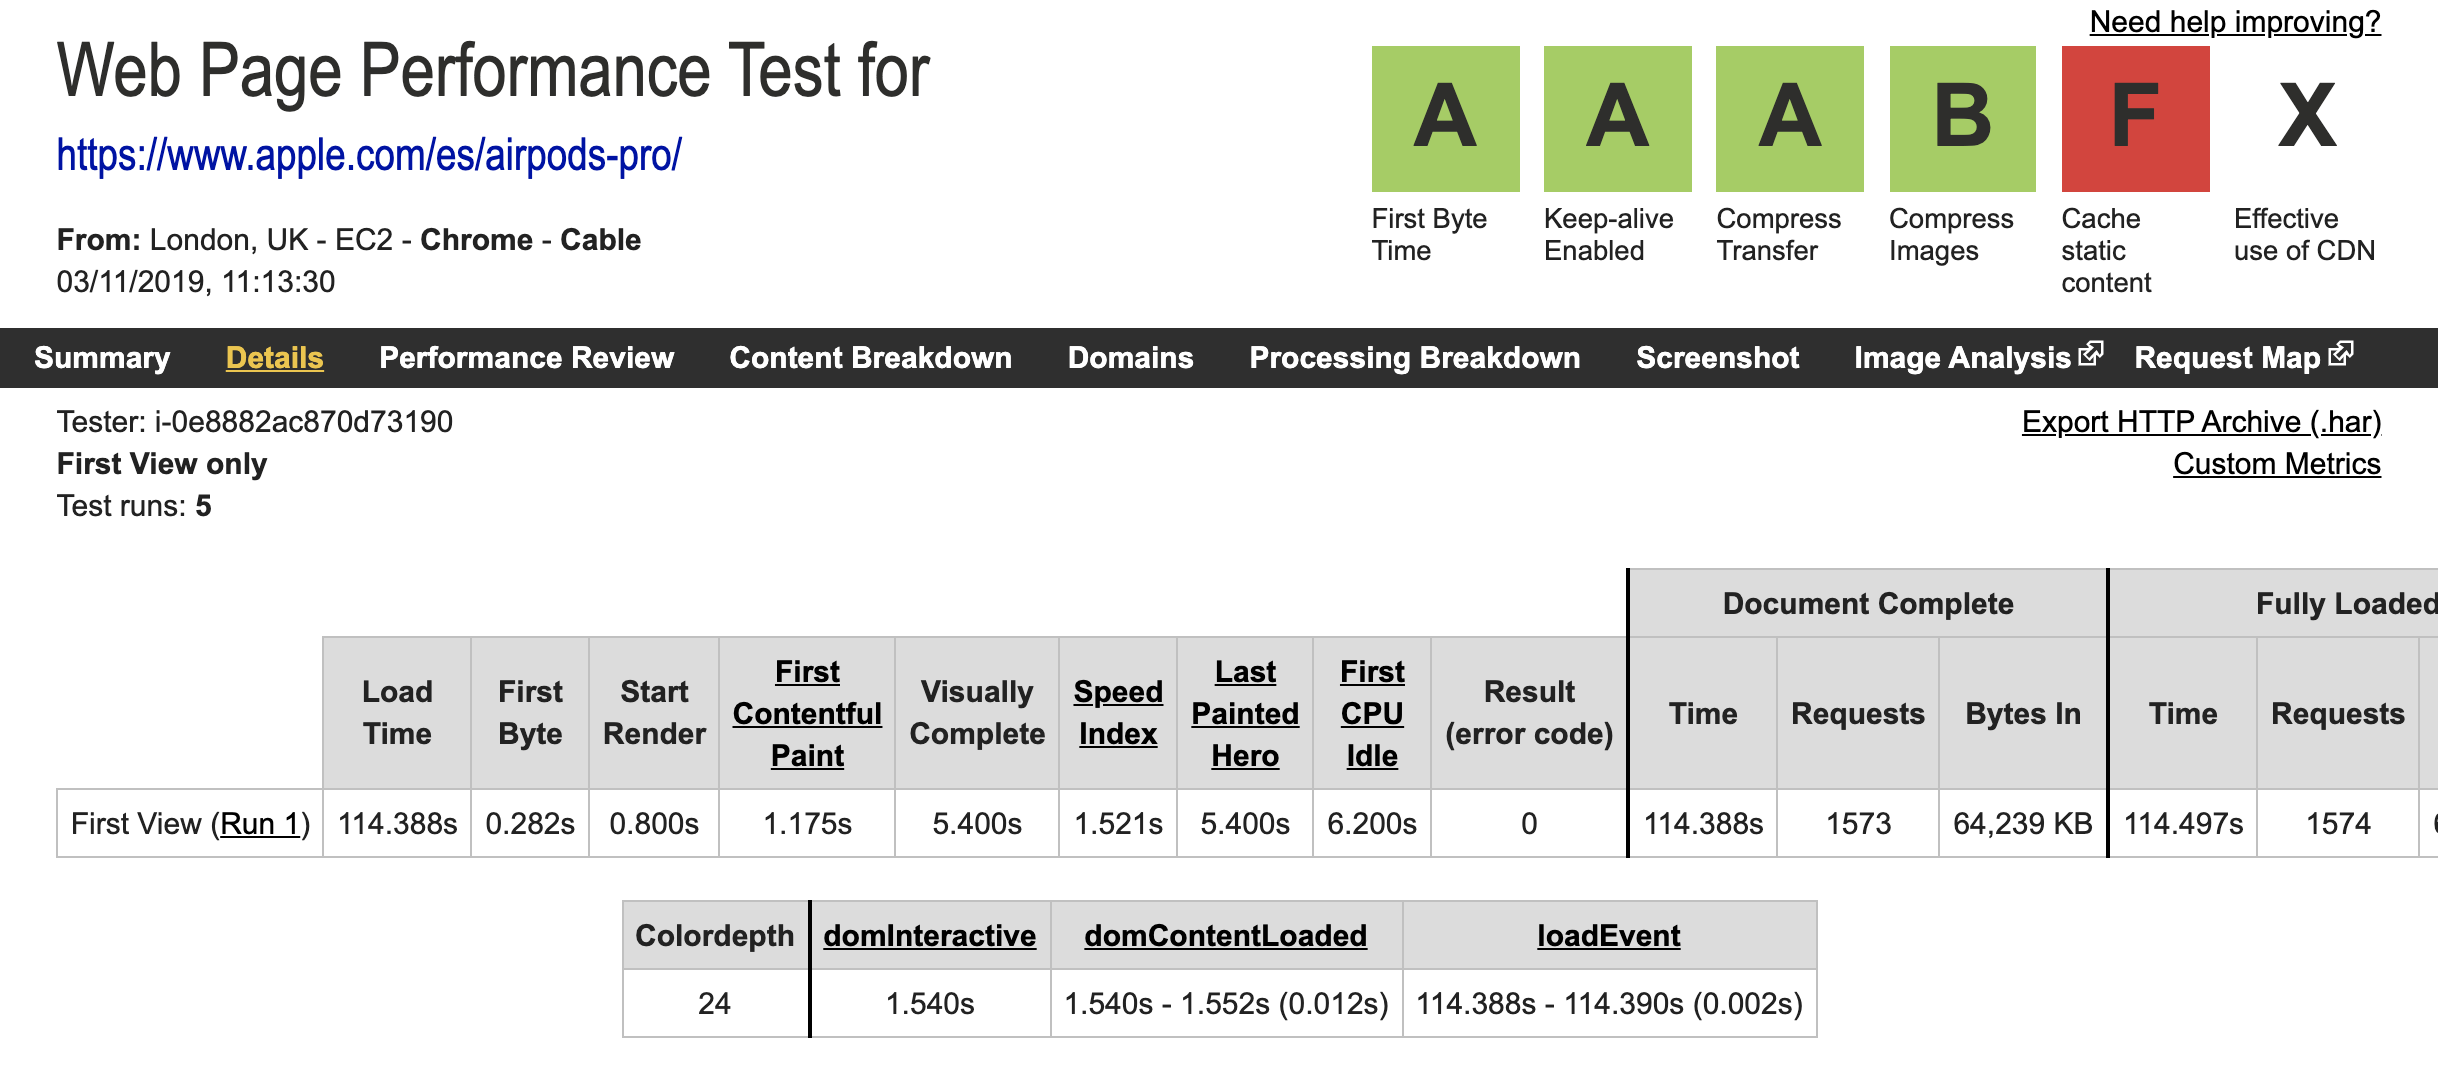The width and height of the screenshot is (2438, 1092).
Task: Click the Compress Images grade B badge
Action: pyautogui.click(x=1962, y=118)
